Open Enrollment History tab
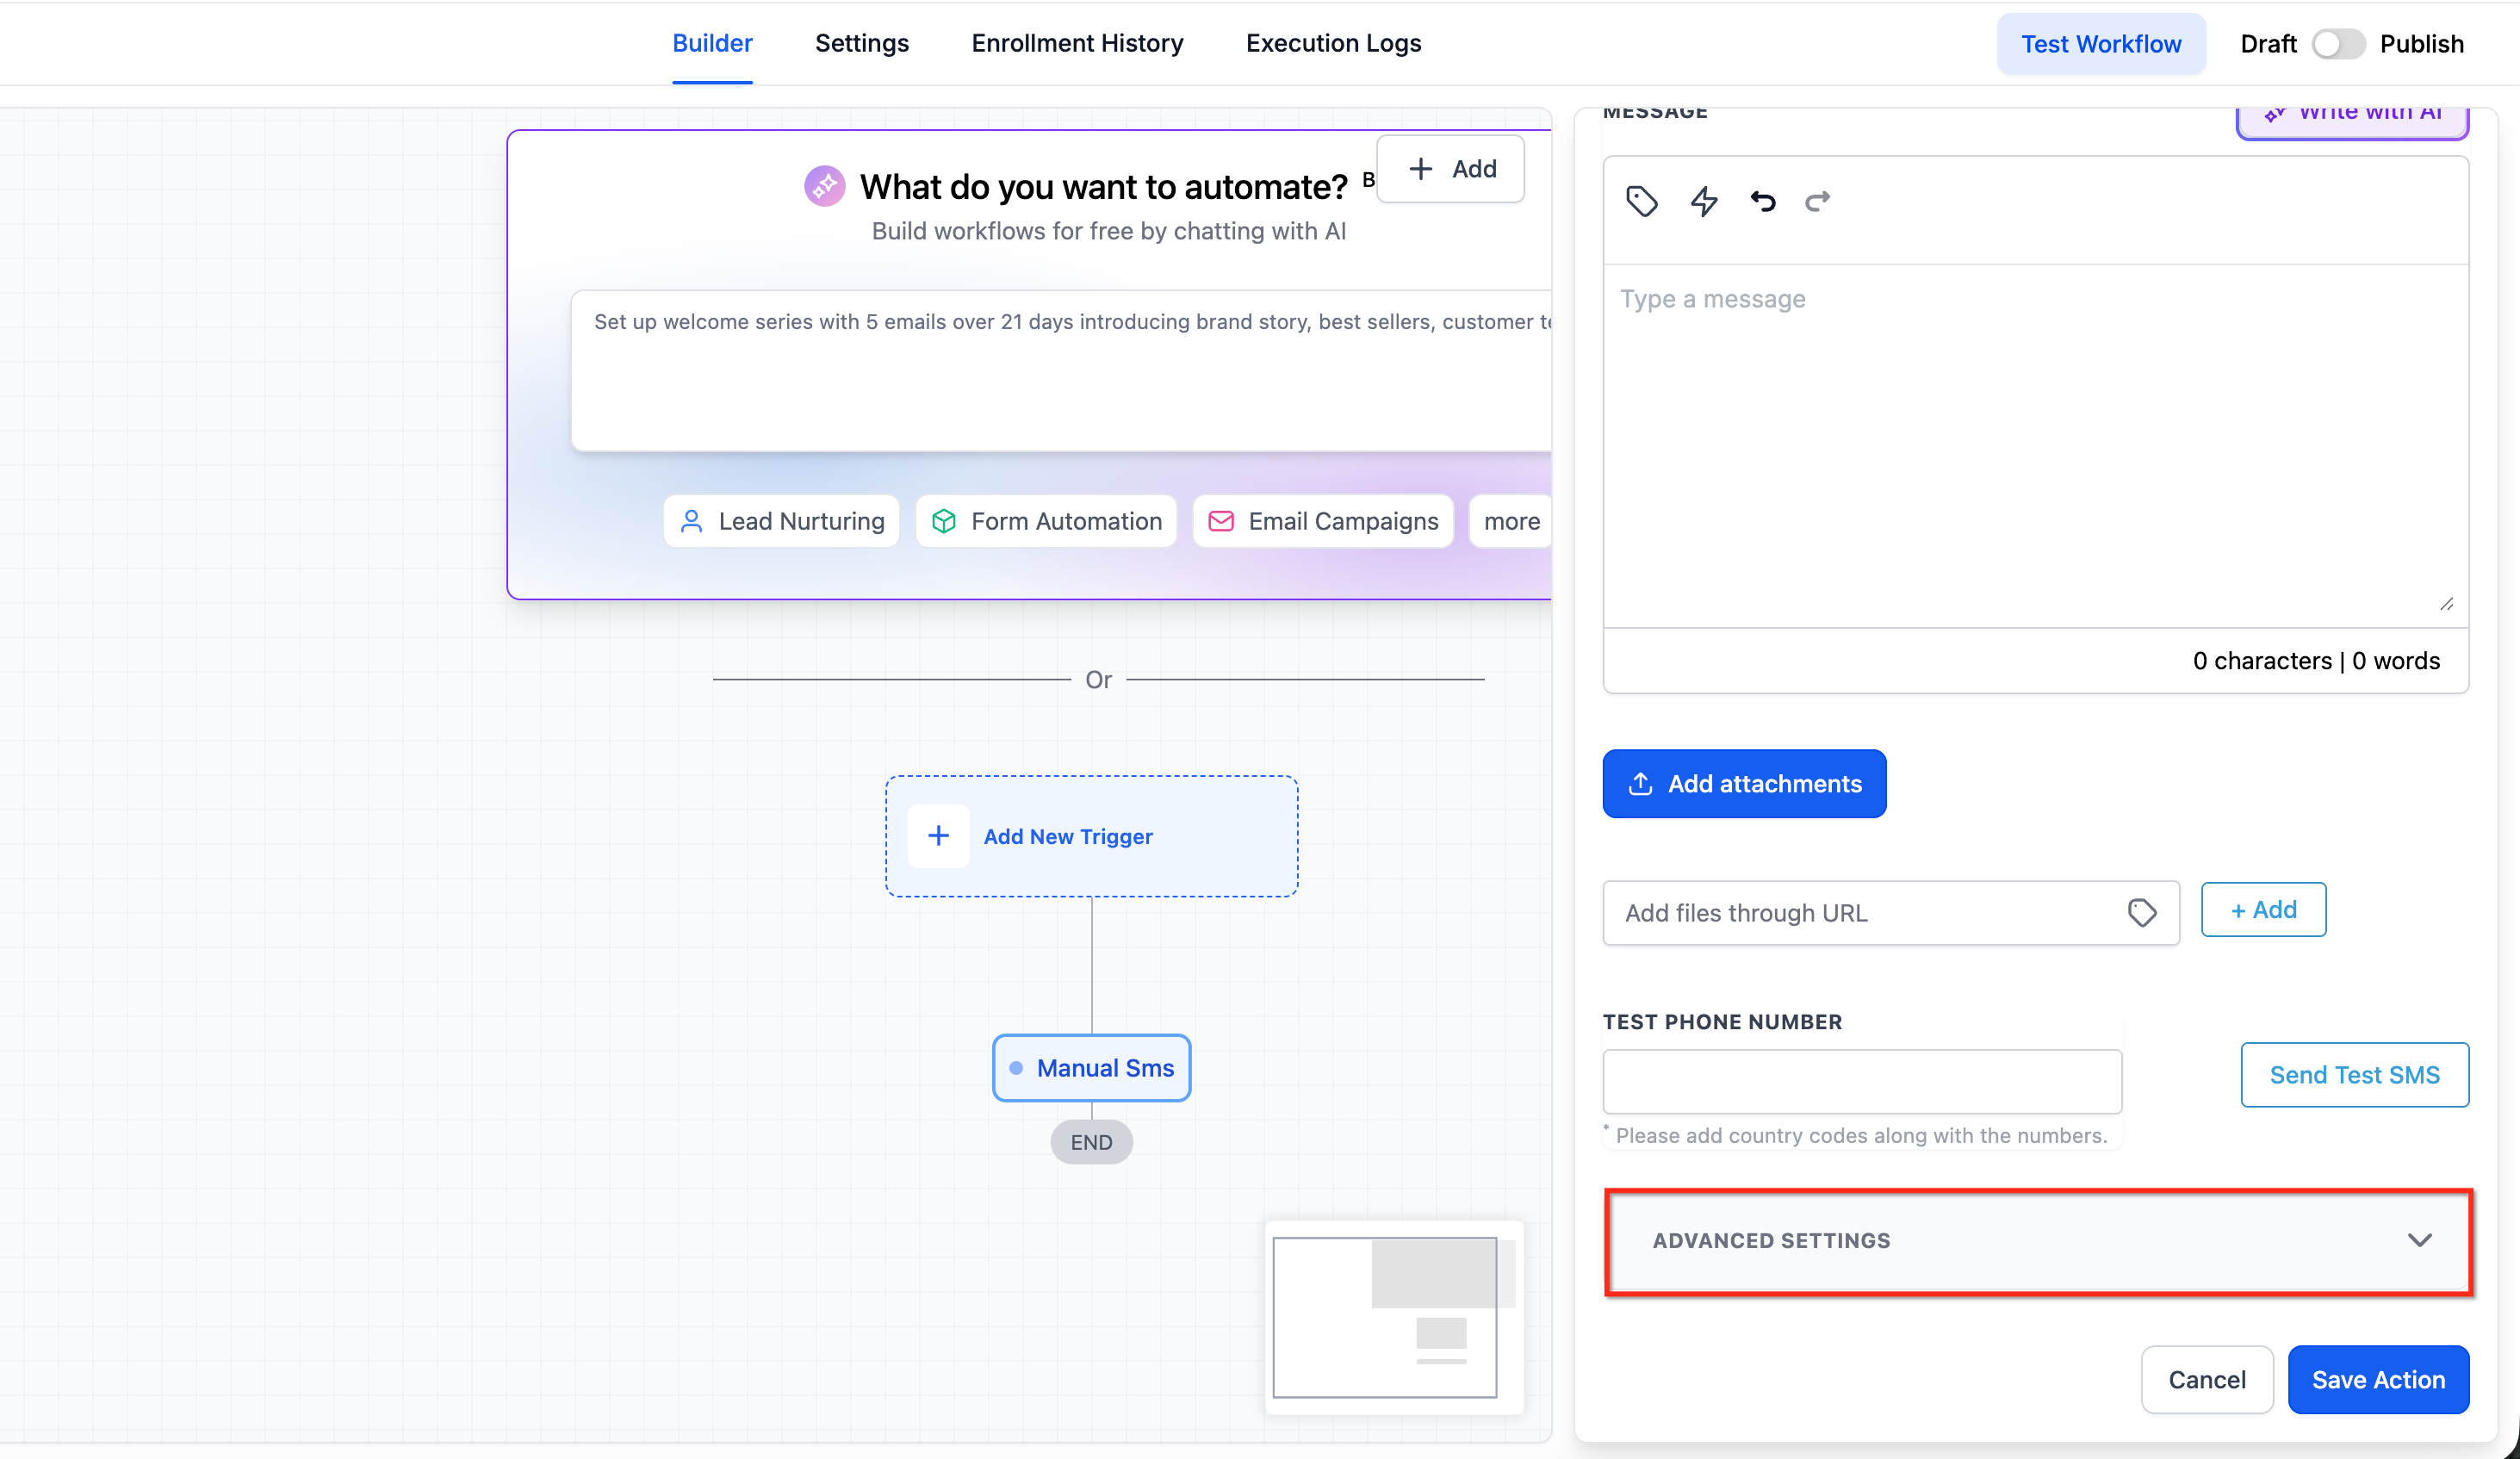Screen dimensions: 2520x1459 point(1076,43)
